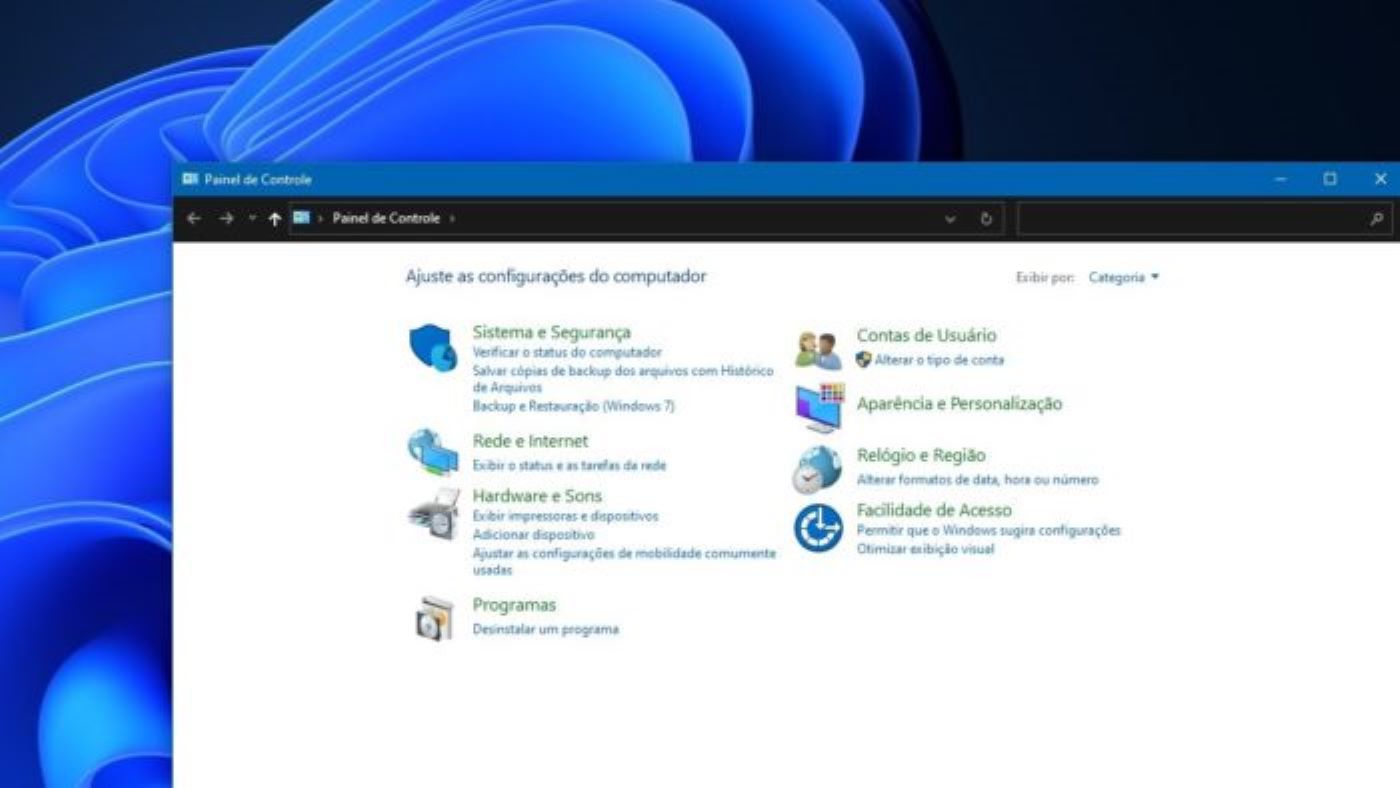1400x788 pixels.
Task: Open Relógio e Região category
Action: click(921, 456)
